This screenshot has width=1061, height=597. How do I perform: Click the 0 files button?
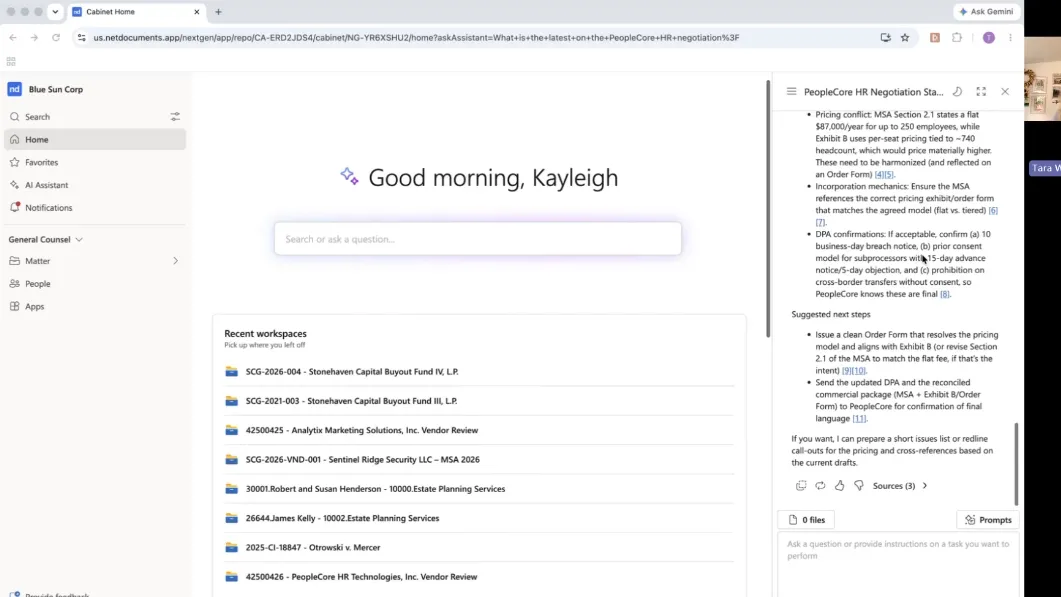(807, 520)
